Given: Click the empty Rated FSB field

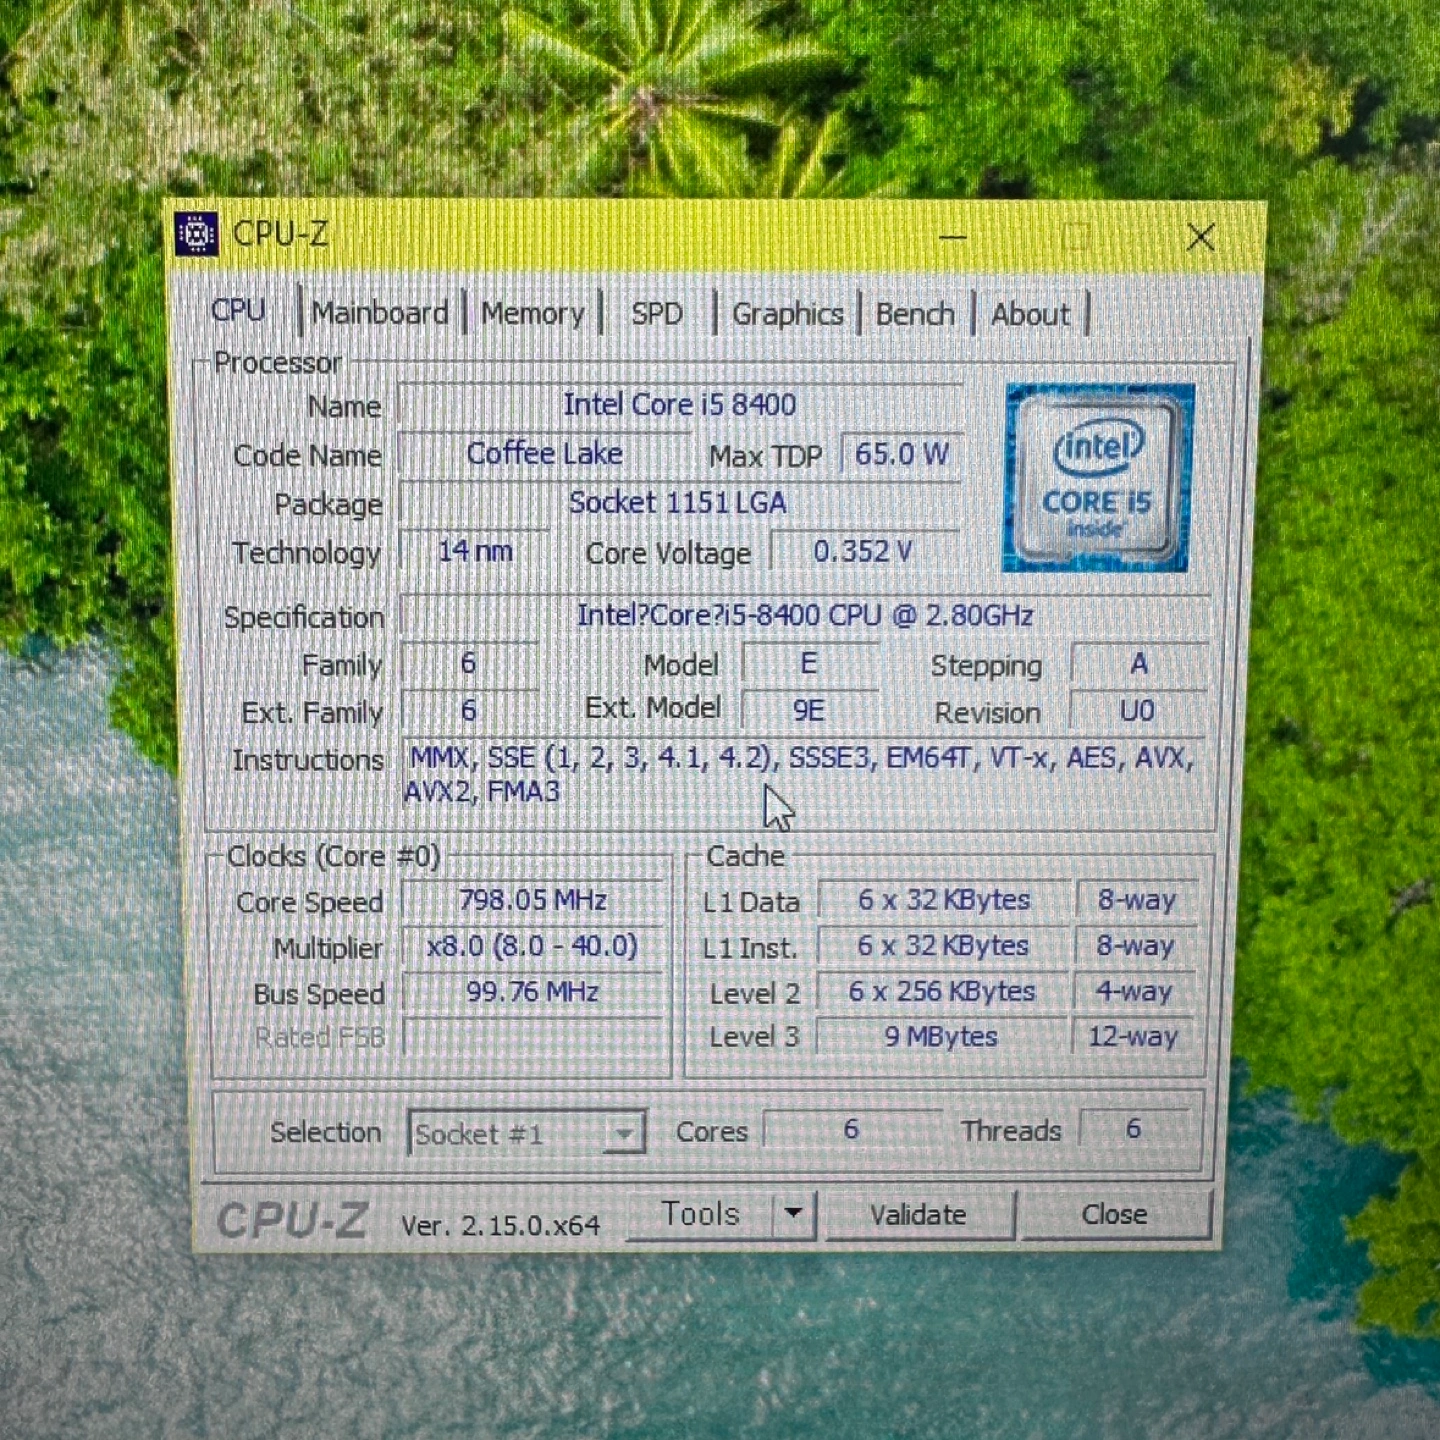Looking at the screenshot, I should click(x=532, y=1036).
